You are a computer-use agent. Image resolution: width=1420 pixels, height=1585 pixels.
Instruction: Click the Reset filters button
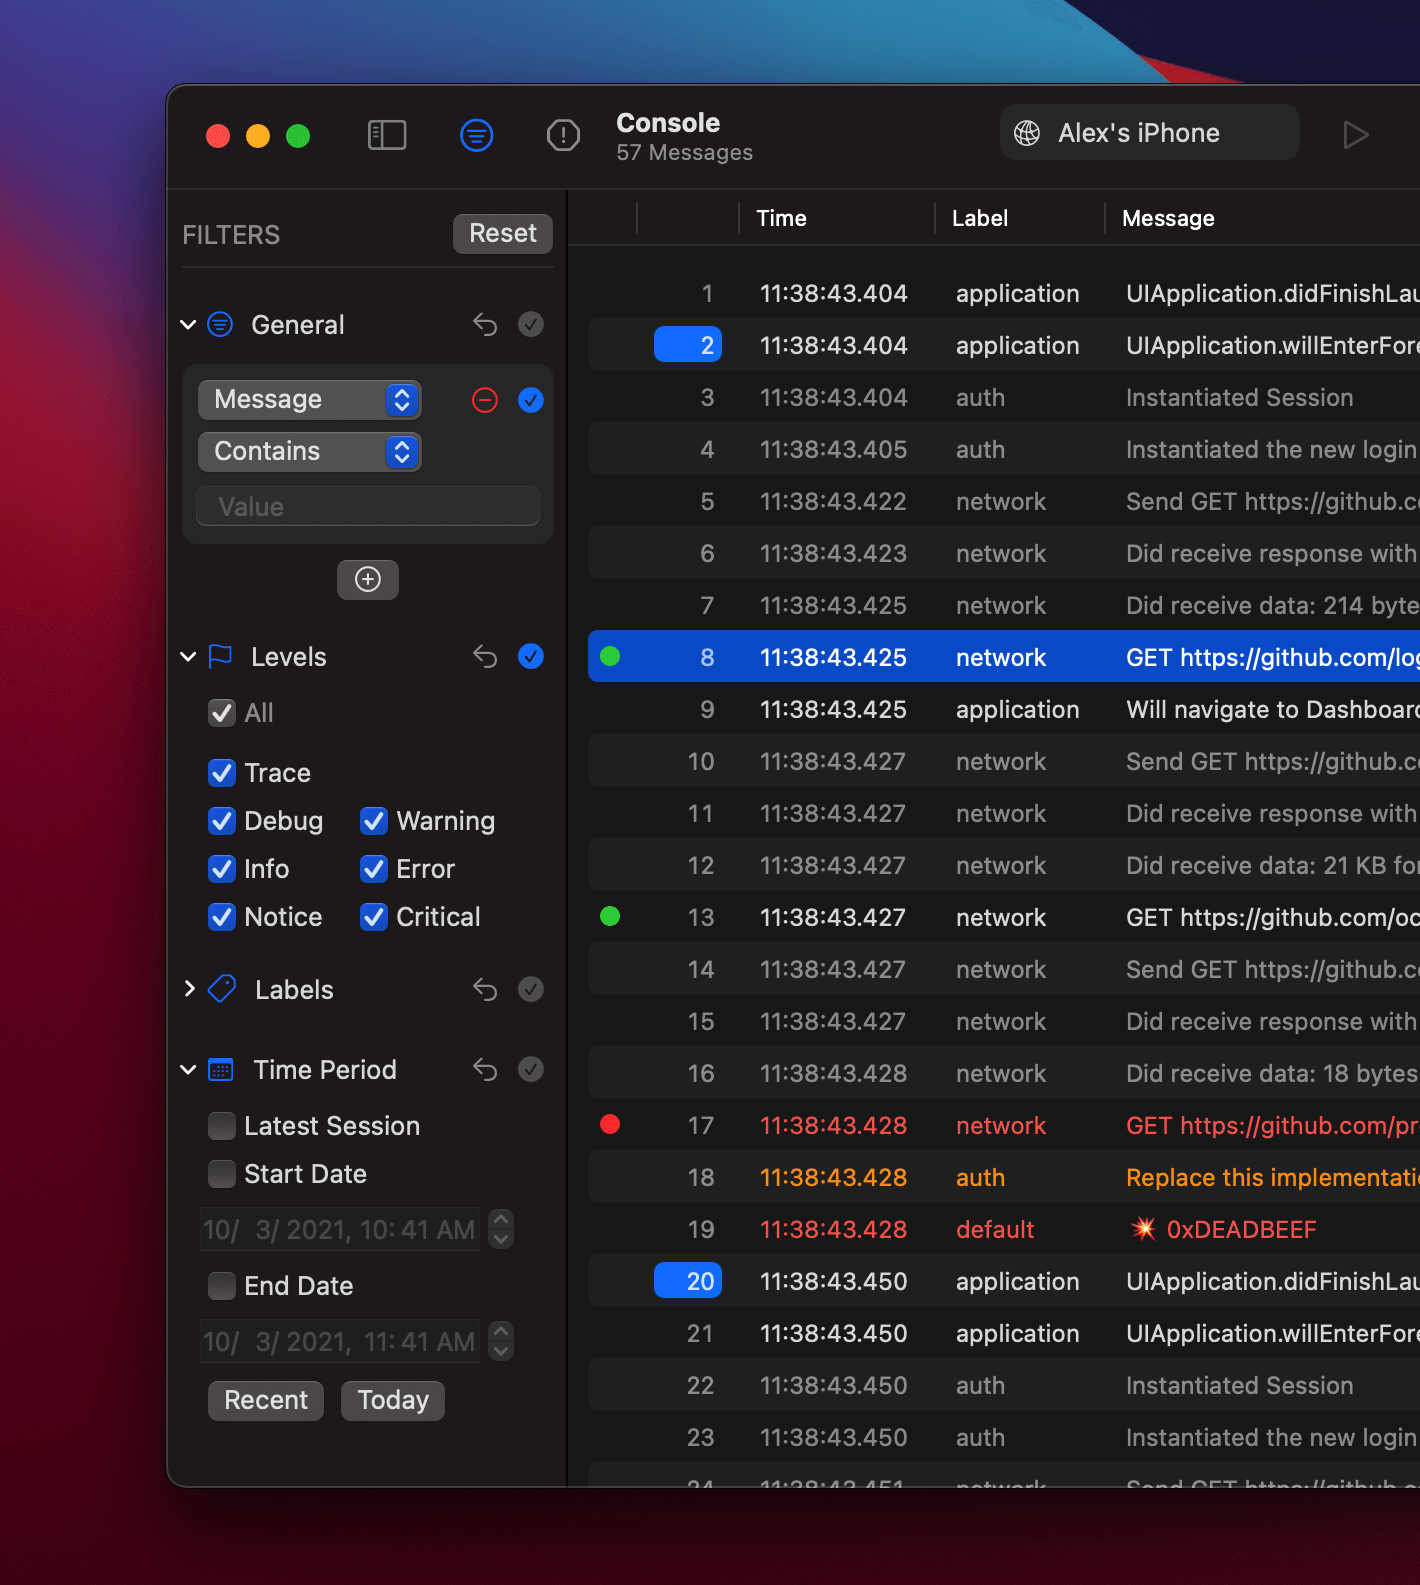tap(503, 233)
